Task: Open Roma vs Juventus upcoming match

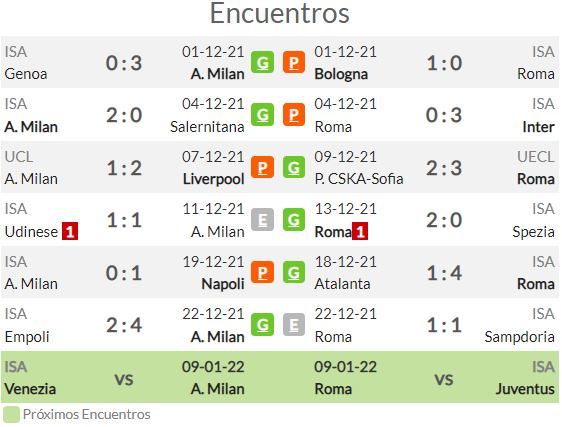Action: click(435, 377)
